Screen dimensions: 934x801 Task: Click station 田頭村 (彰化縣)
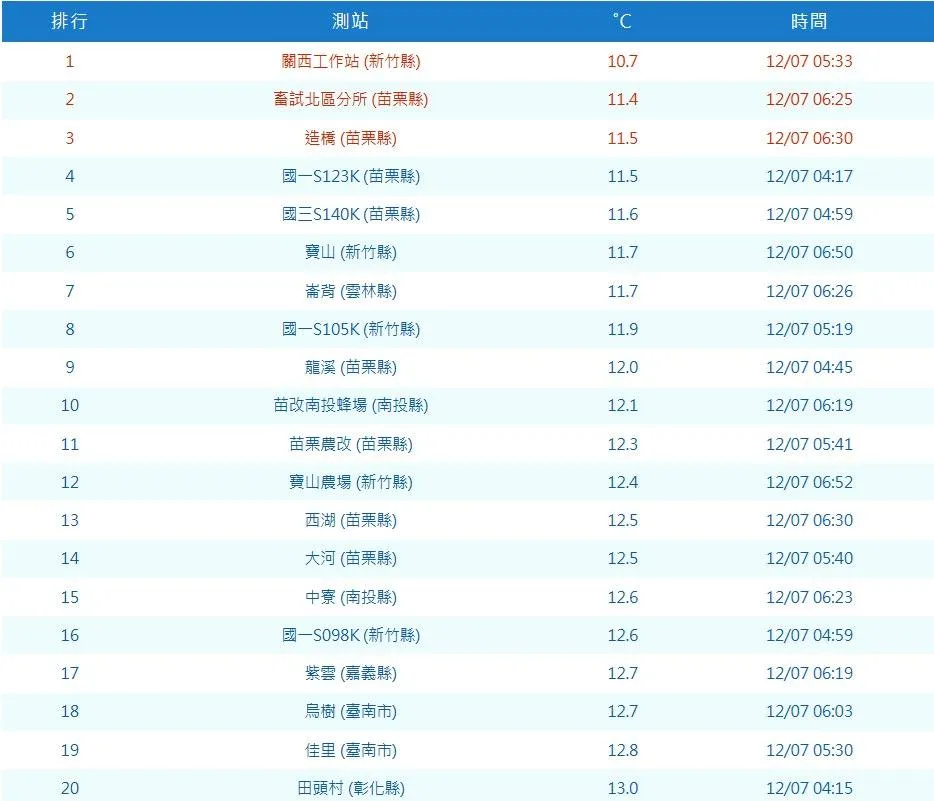[x=351, y=788]
